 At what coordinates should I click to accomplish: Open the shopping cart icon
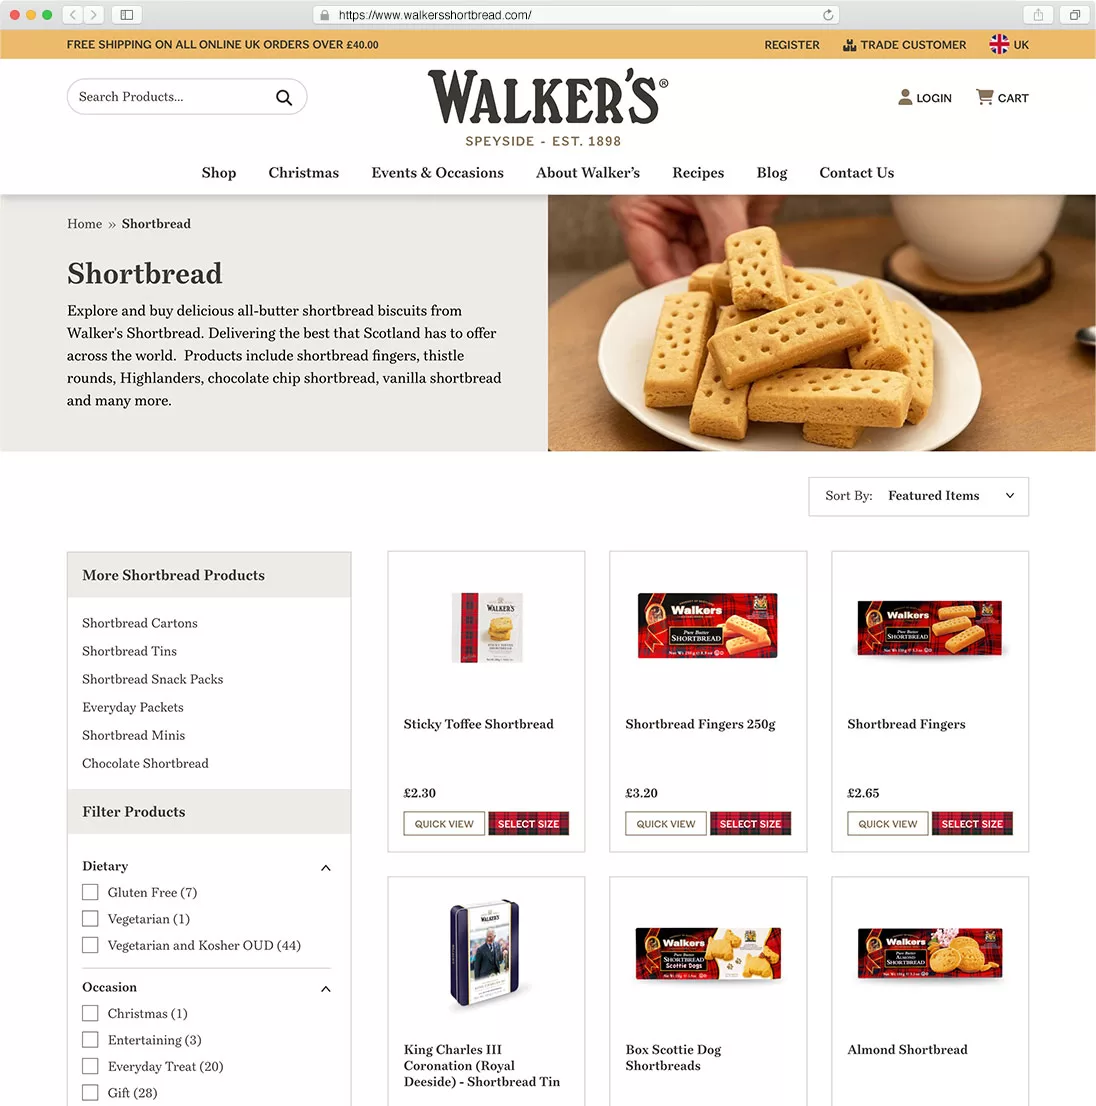[x=985, y=97]
